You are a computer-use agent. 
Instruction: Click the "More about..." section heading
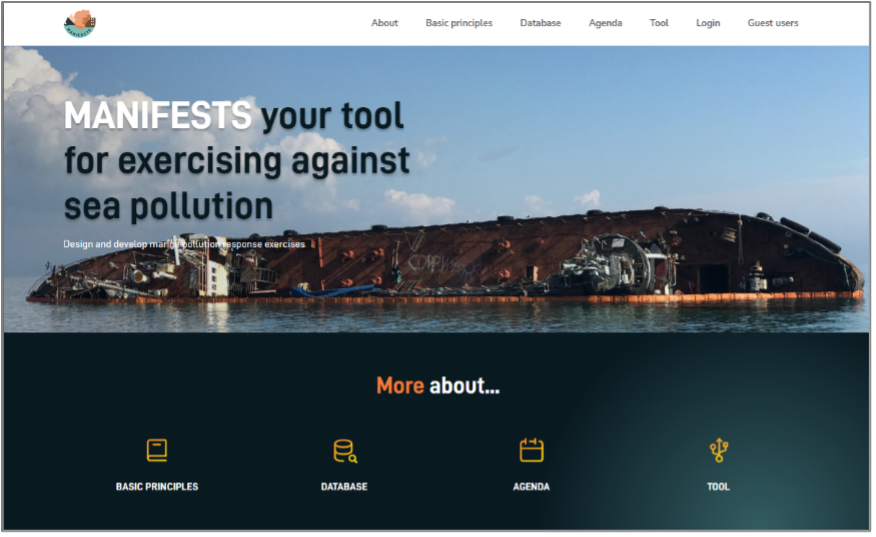(438, 385)
